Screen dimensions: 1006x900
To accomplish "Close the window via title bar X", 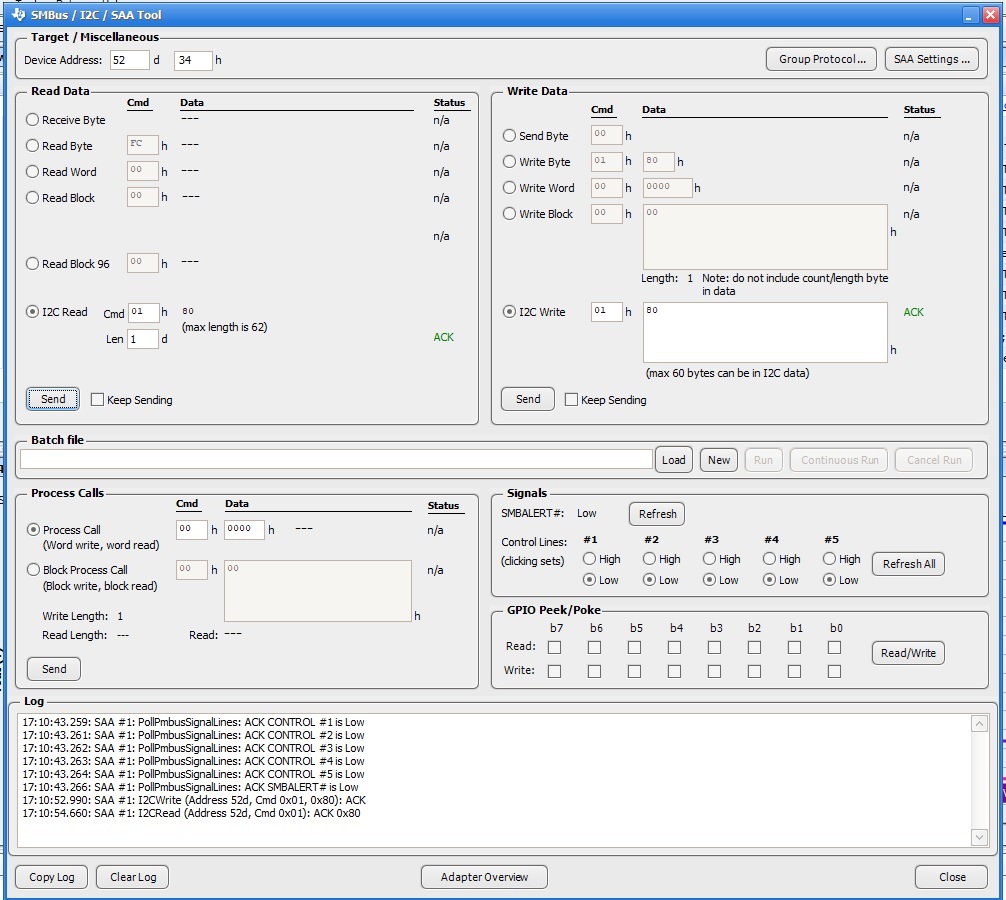I will (x=991, y=15).
